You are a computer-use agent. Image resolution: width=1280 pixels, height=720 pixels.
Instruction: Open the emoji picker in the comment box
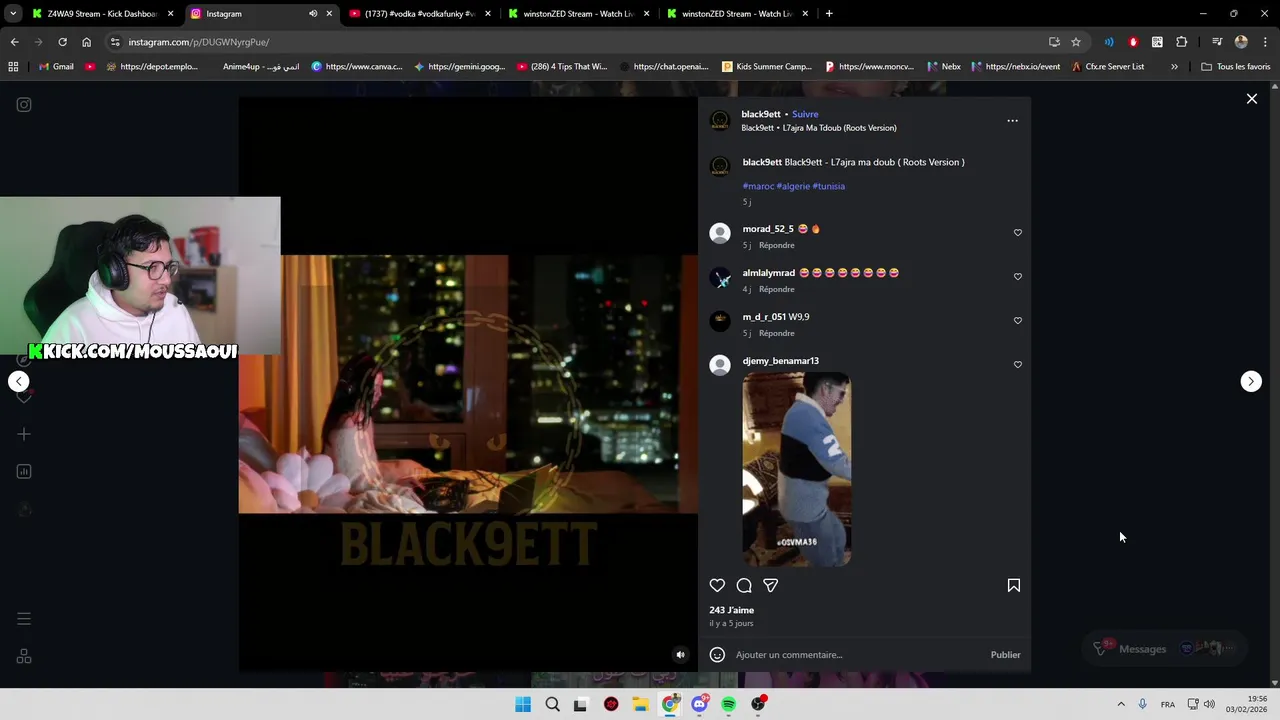(717, 655)
